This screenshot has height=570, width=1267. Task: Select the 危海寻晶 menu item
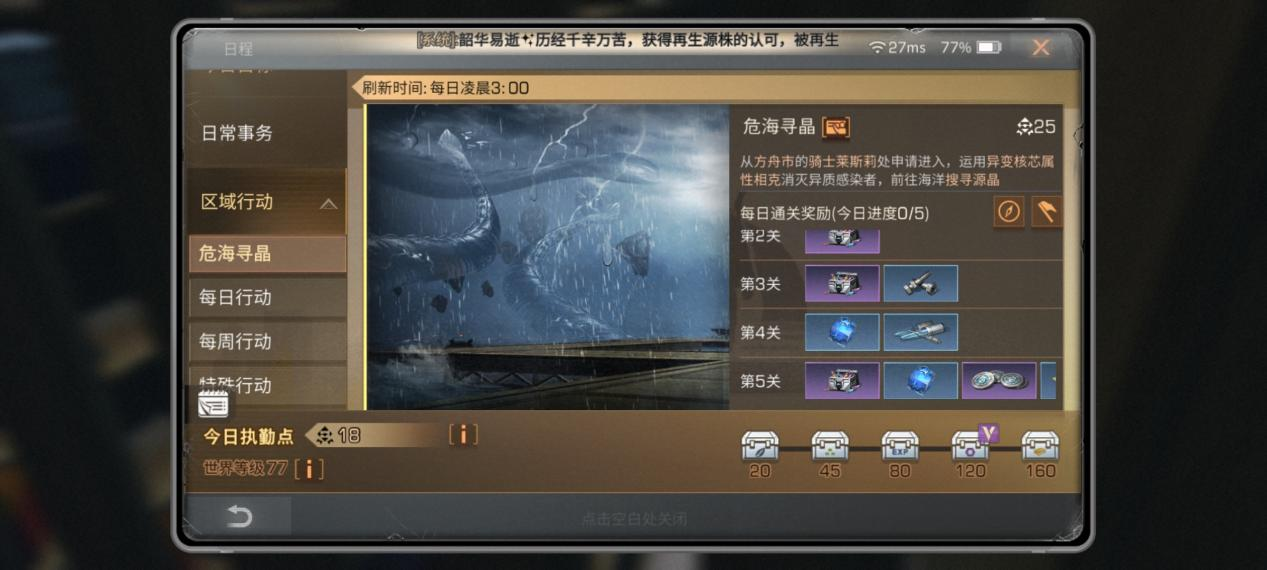(267, 254)
